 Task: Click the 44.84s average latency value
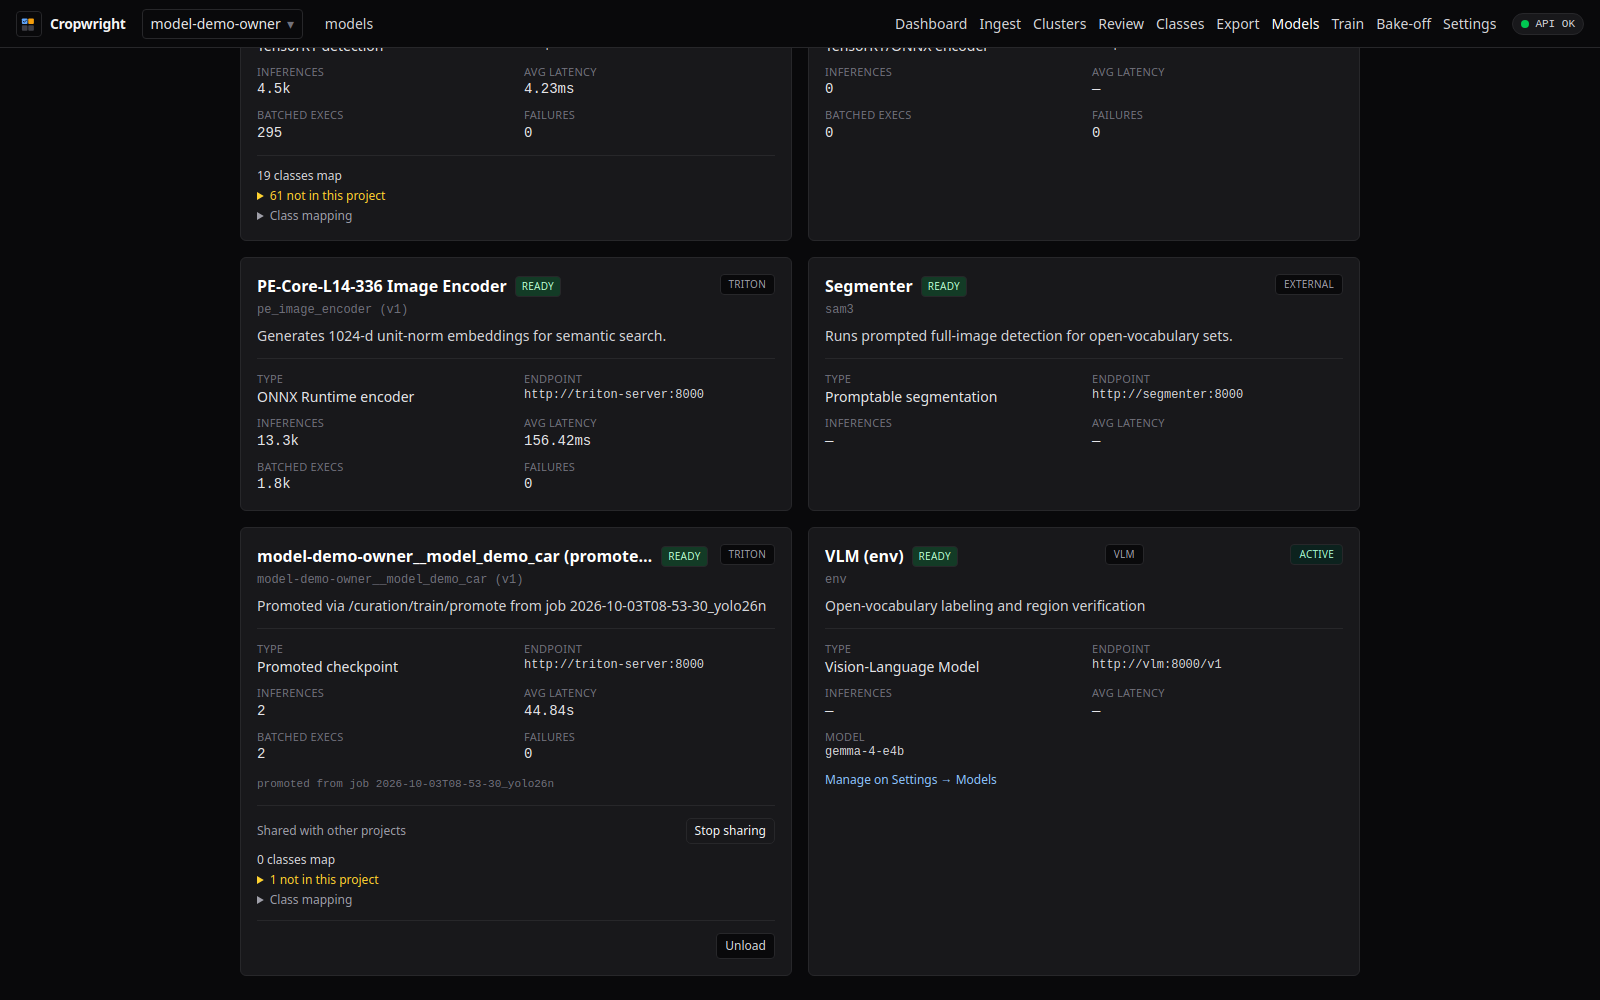[549, 711]
